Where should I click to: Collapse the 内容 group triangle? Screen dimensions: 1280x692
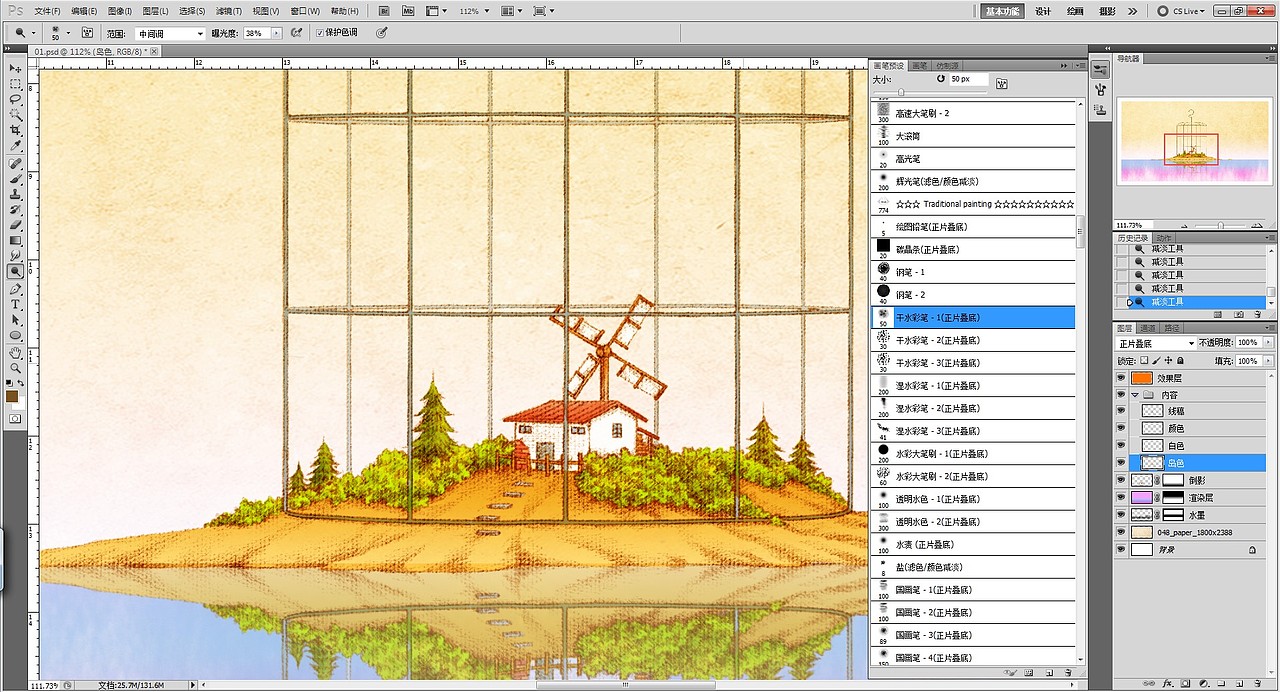1135,395
